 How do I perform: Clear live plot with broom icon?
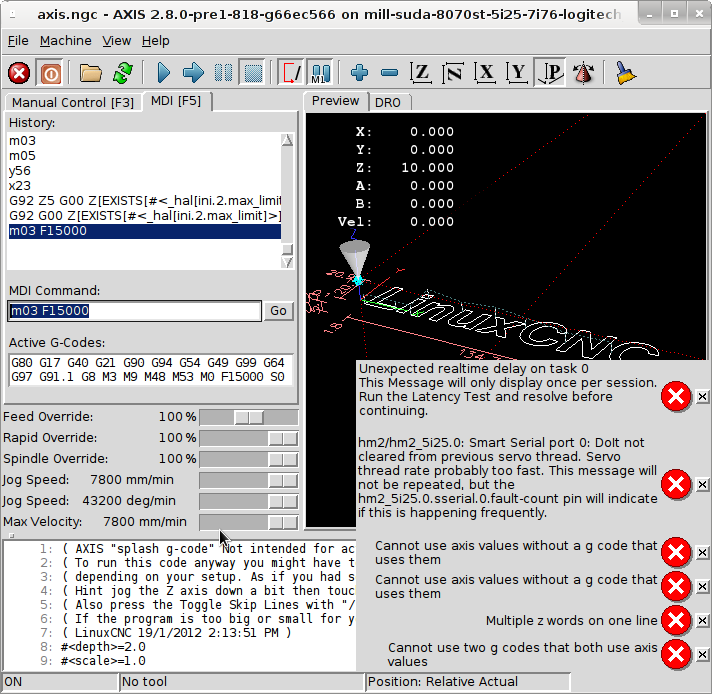[625, 73]
